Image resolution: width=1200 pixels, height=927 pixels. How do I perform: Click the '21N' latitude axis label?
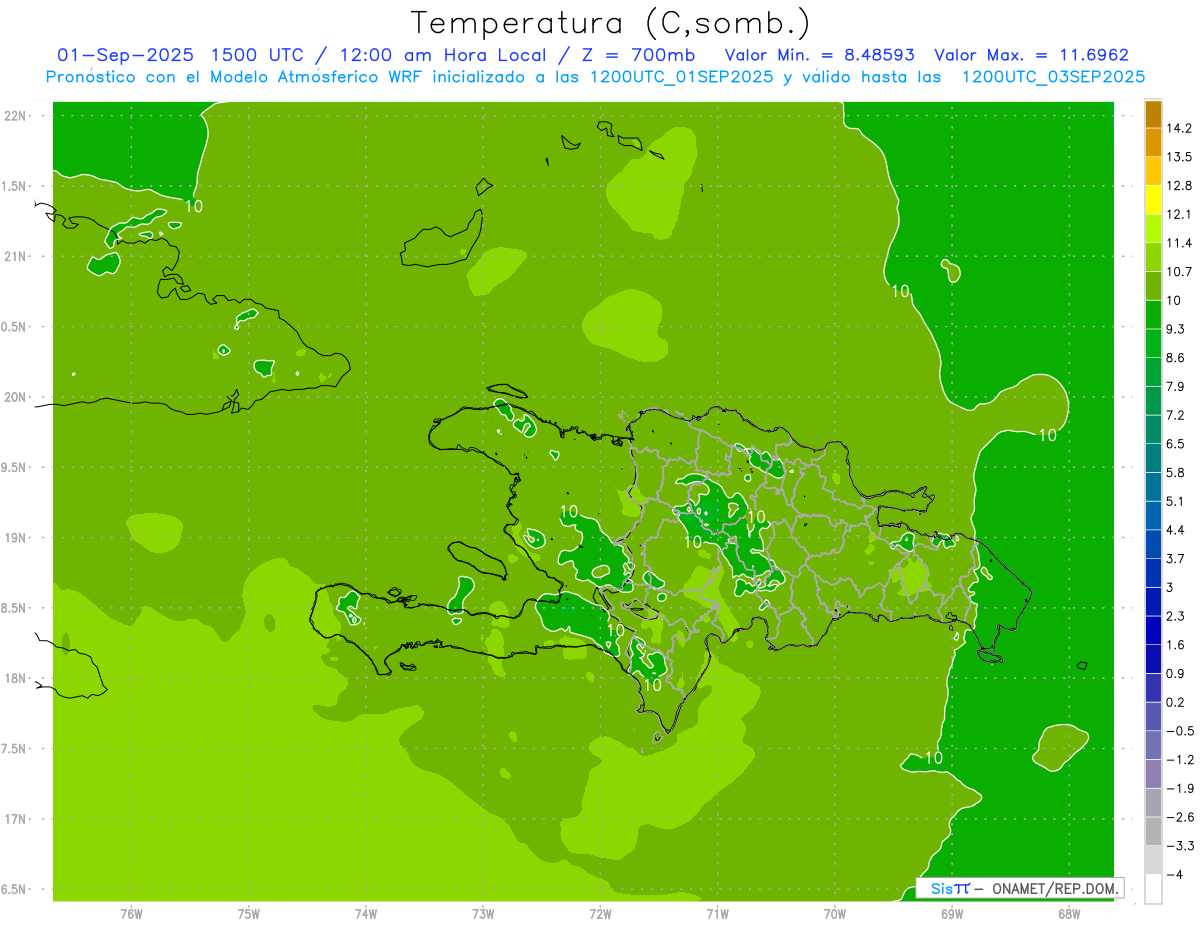point(15,256)
